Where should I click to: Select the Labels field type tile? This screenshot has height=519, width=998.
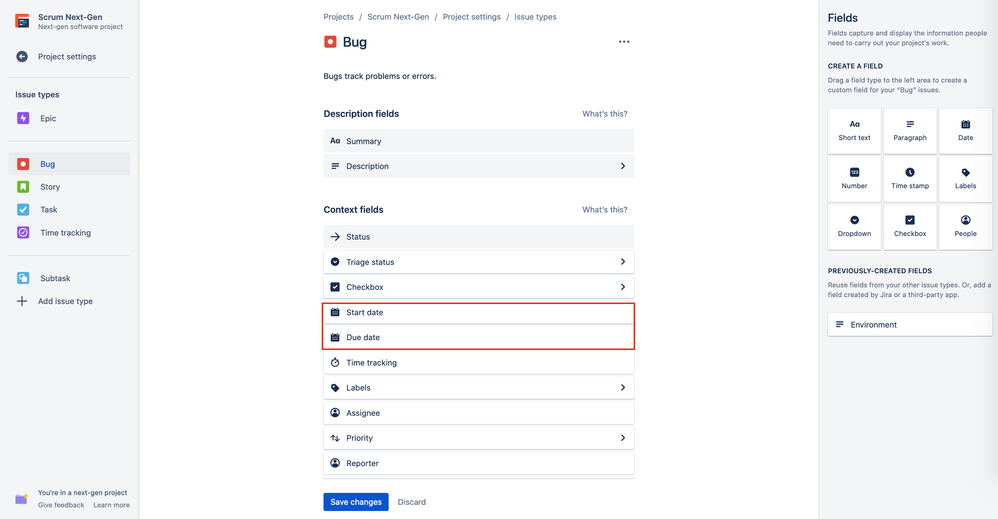pos(965,179)
